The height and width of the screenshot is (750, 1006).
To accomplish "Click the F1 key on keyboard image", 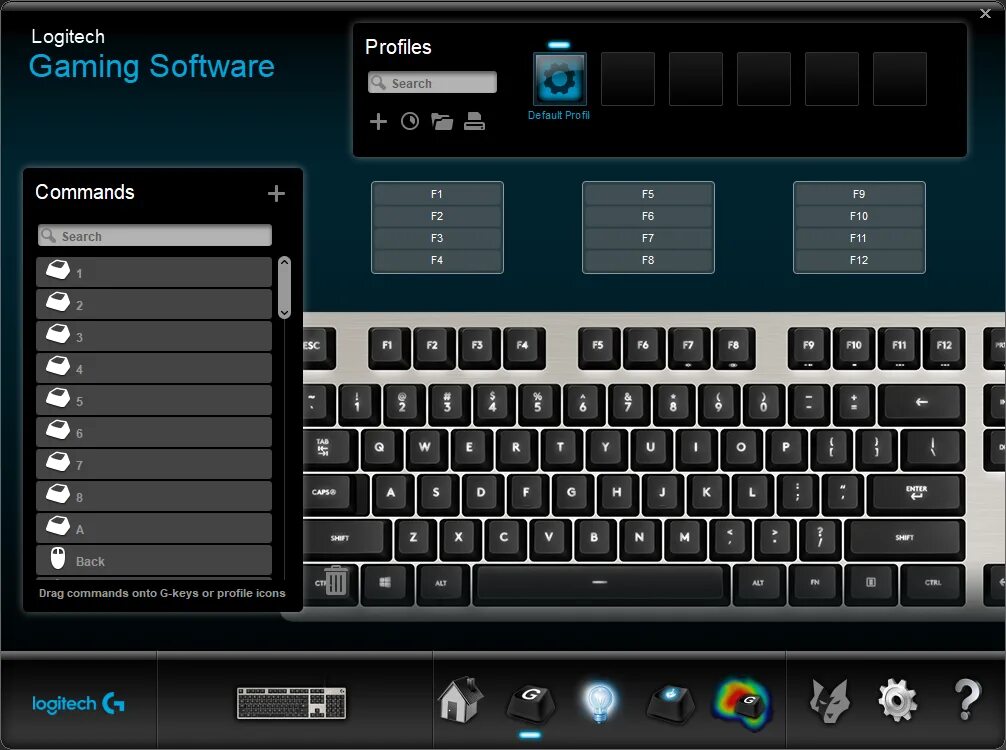I will tap(388, 347).
